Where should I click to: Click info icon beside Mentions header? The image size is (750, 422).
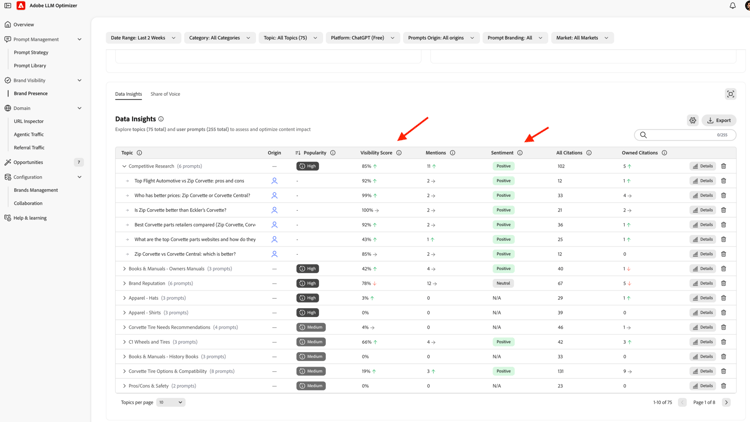[x=452, y=153]
